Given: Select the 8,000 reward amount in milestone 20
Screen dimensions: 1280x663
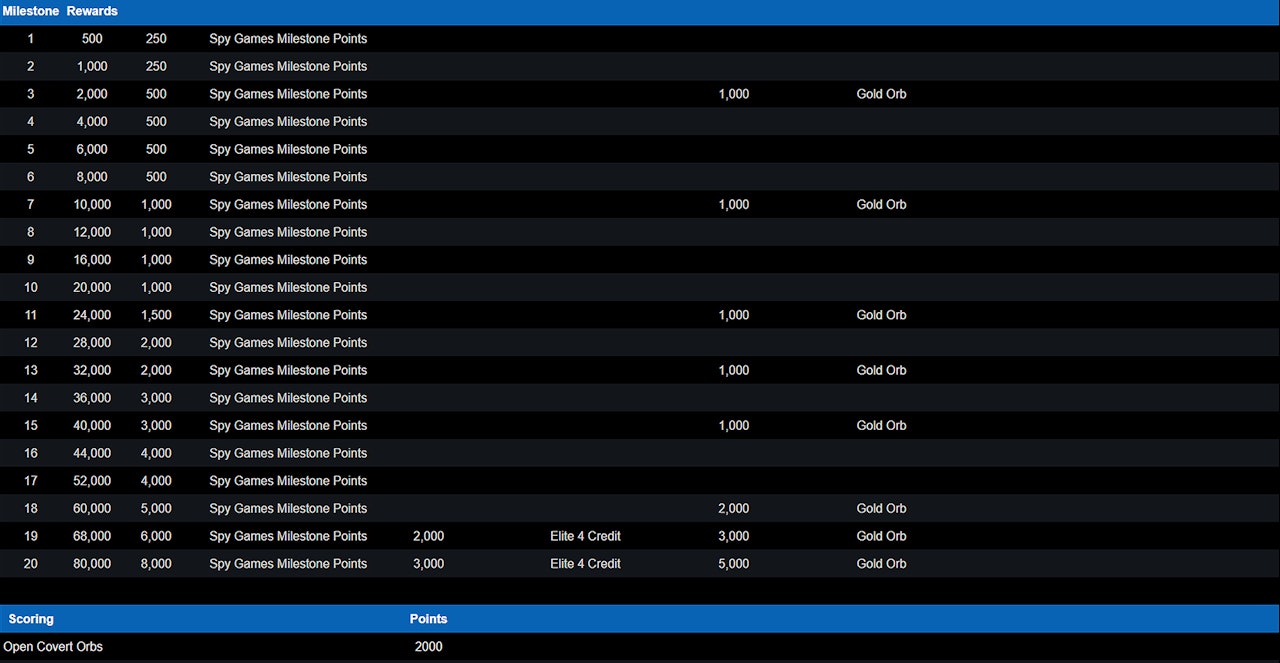Looking at the screenshot, I should [156, 564].
